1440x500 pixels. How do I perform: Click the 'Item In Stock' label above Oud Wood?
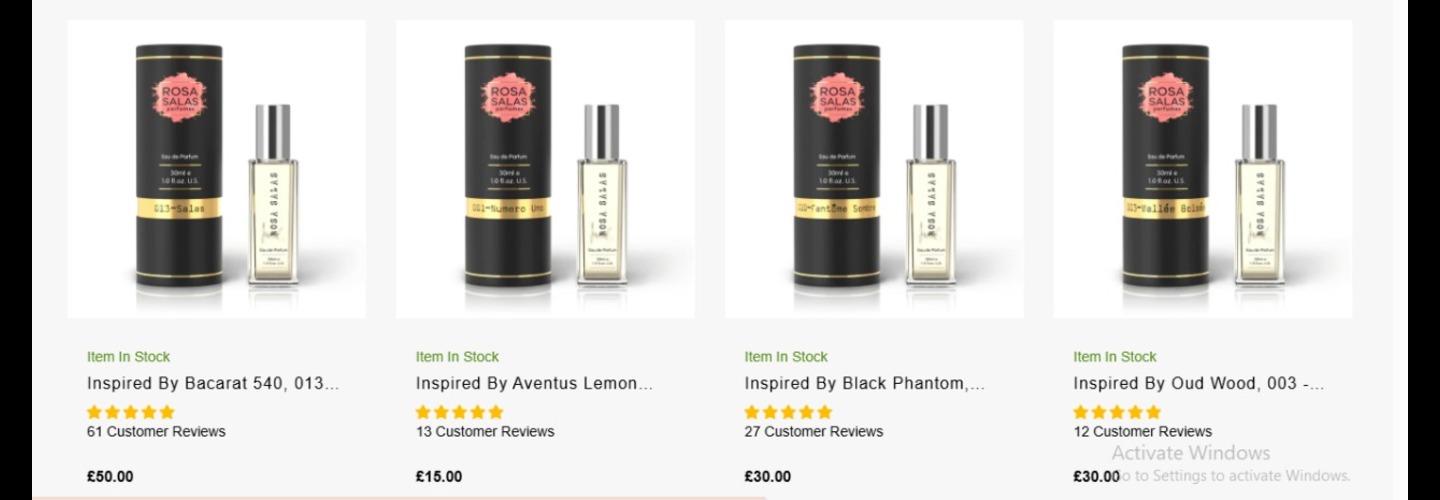click(1115, 357)
